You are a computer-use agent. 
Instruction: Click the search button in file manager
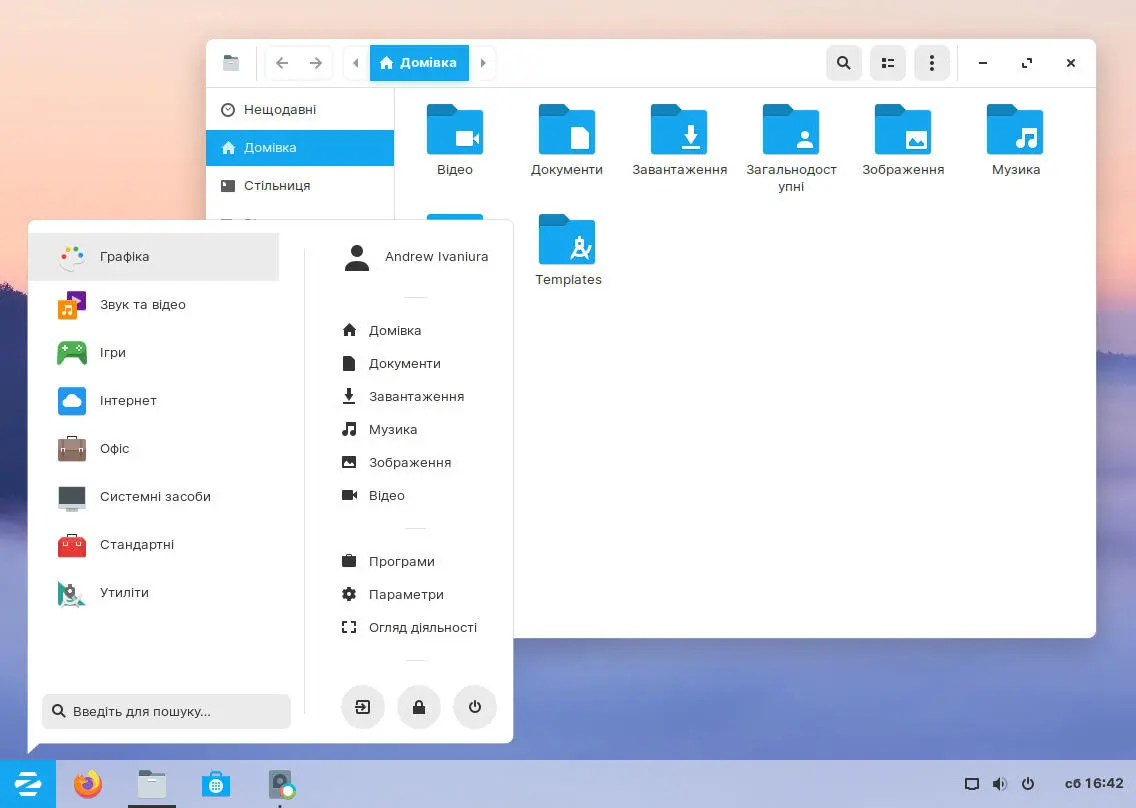[x=843, y=63]
